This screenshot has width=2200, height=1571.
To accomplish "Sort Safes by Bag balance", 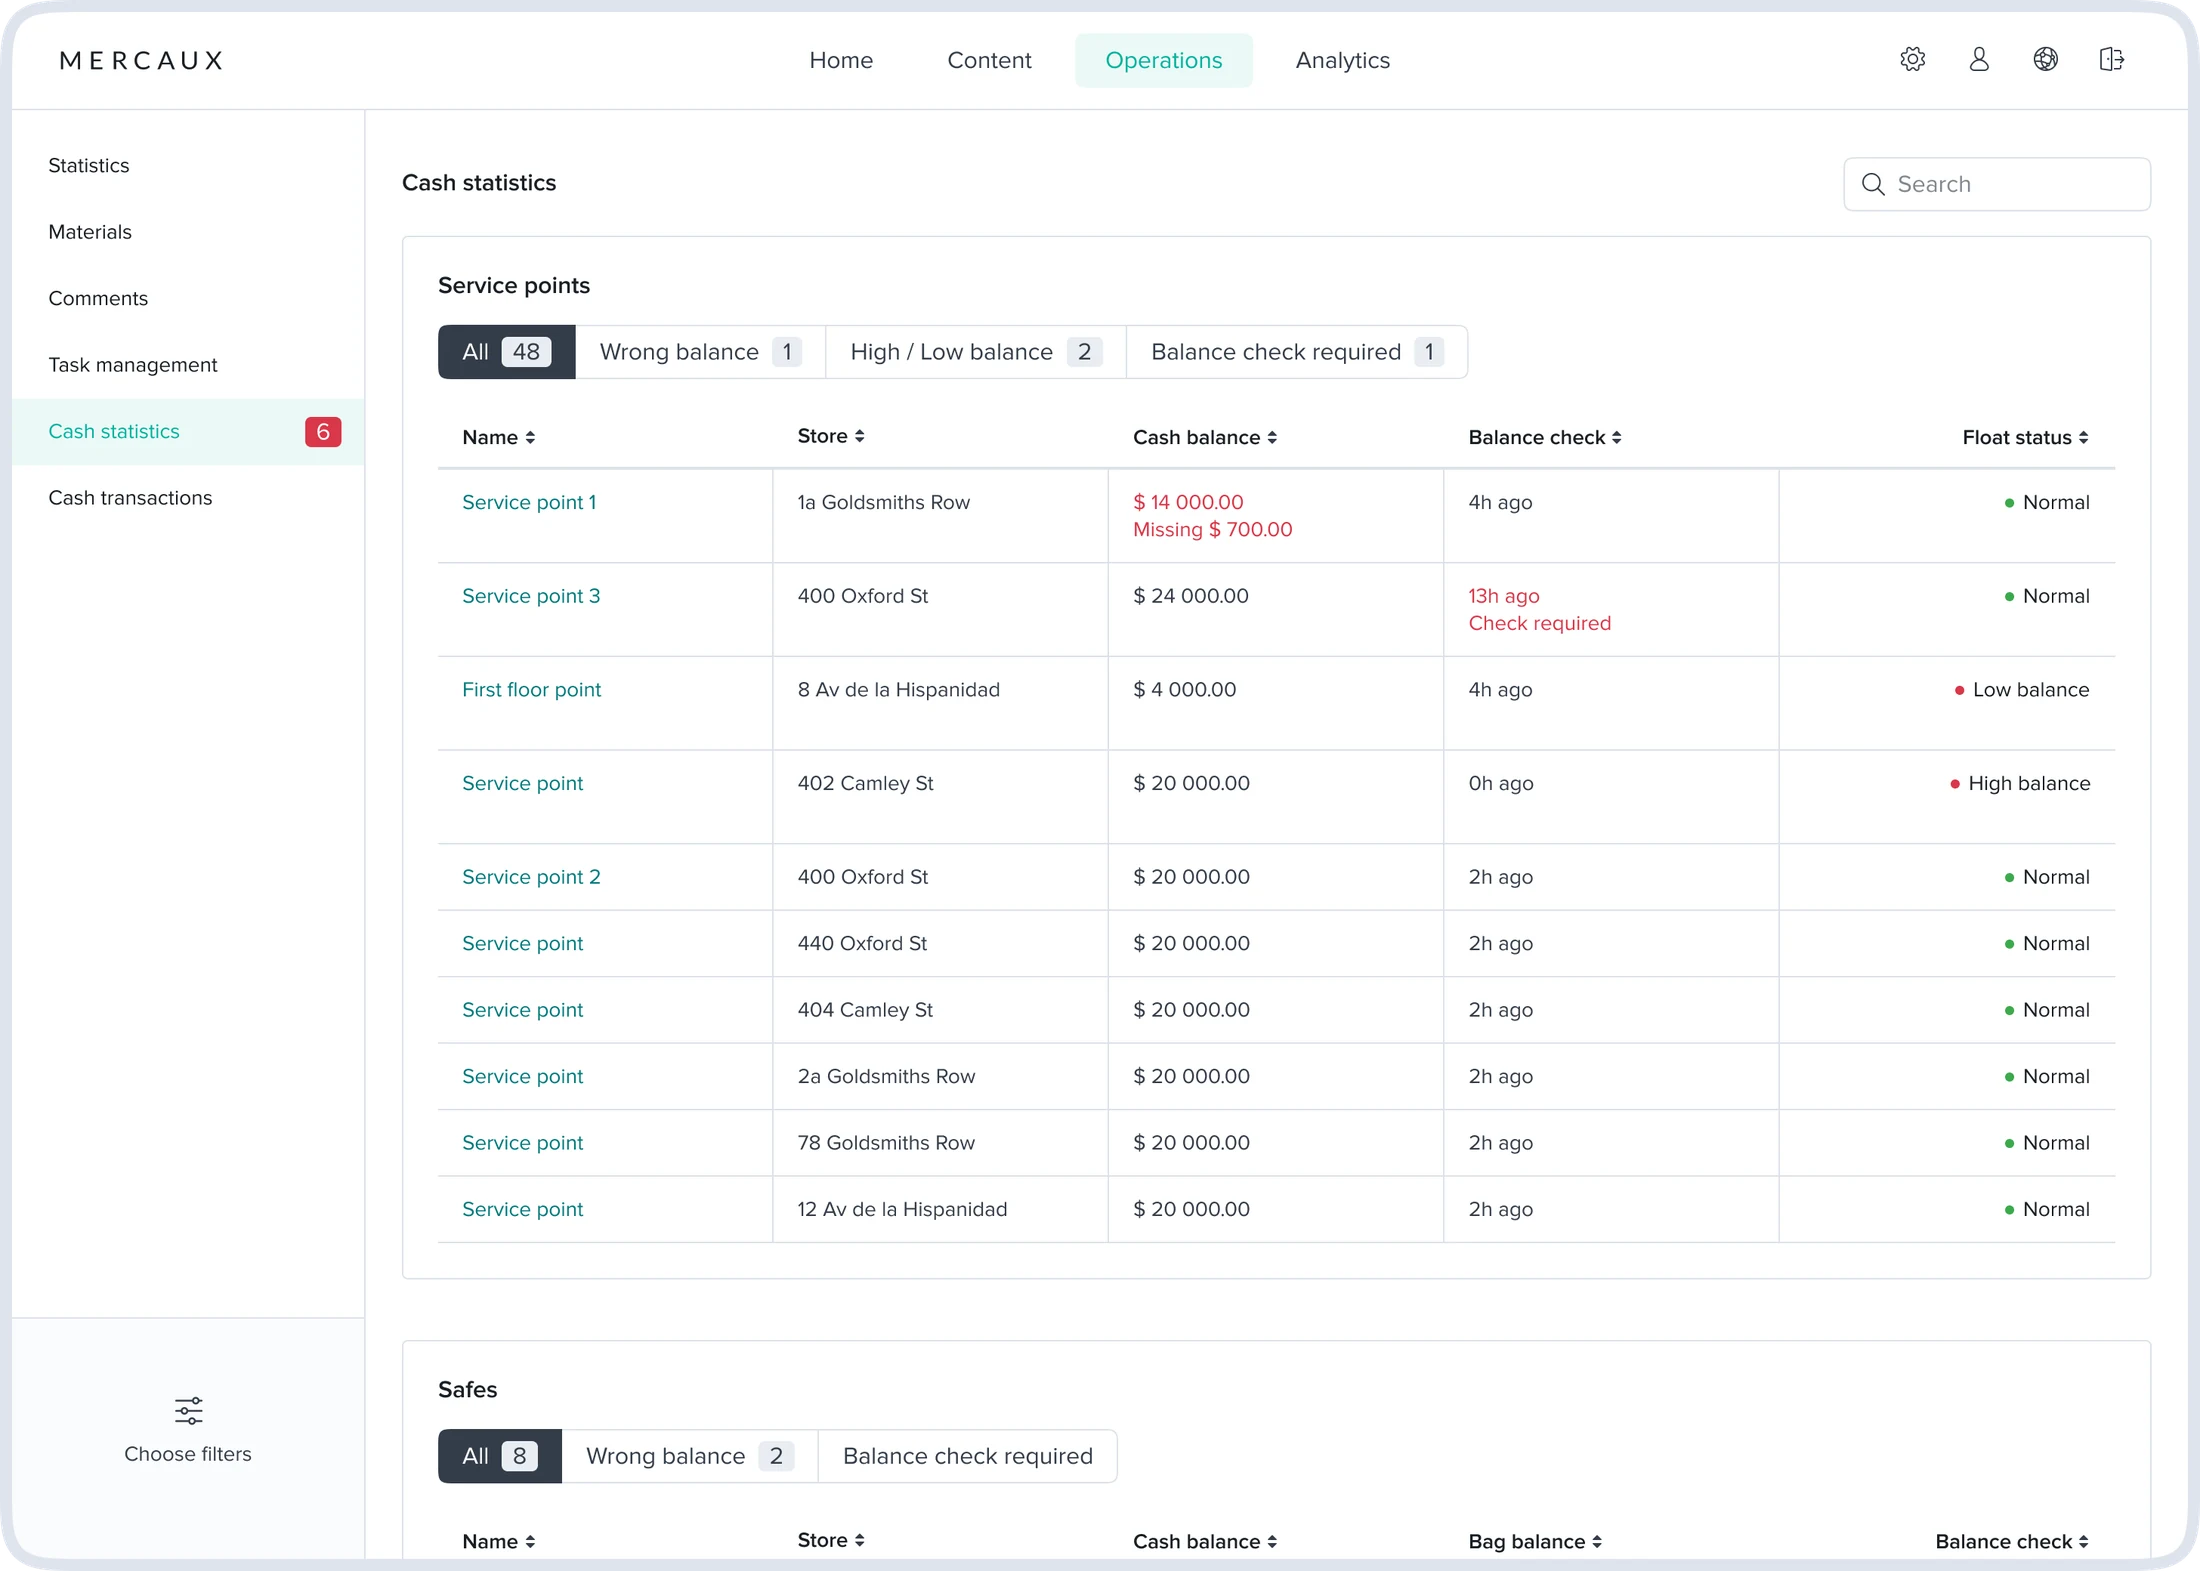I will coord(1534,1541).
